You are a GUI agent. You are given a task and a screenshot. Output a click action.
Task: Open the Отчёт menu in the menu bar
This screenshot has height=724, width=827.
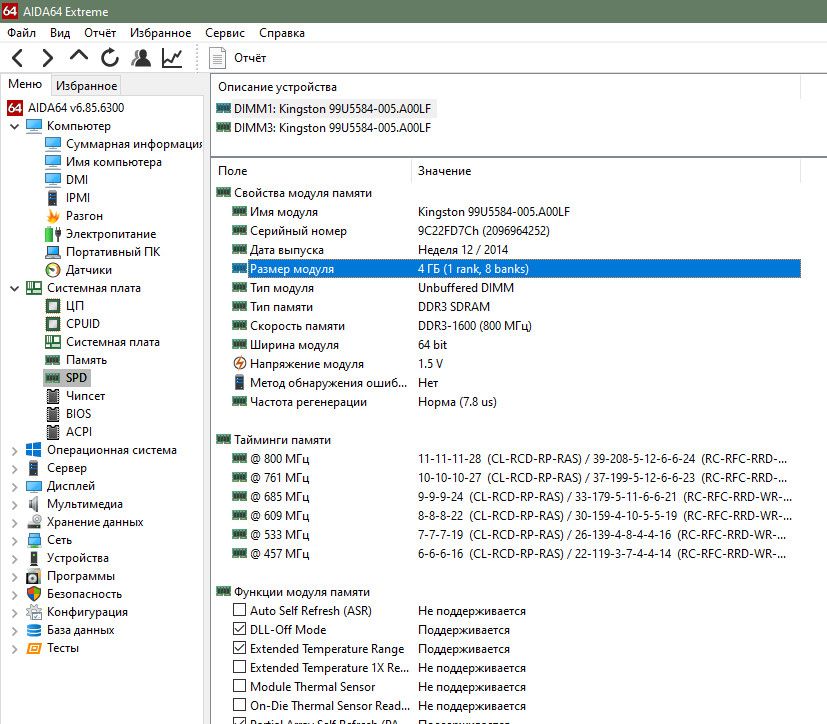point(100,33)
